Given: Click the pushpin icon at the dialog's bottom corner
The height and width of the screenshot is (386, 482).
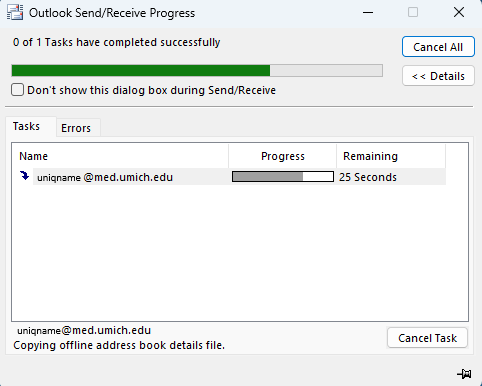Looking at the screenshot, I should [464, 374].
